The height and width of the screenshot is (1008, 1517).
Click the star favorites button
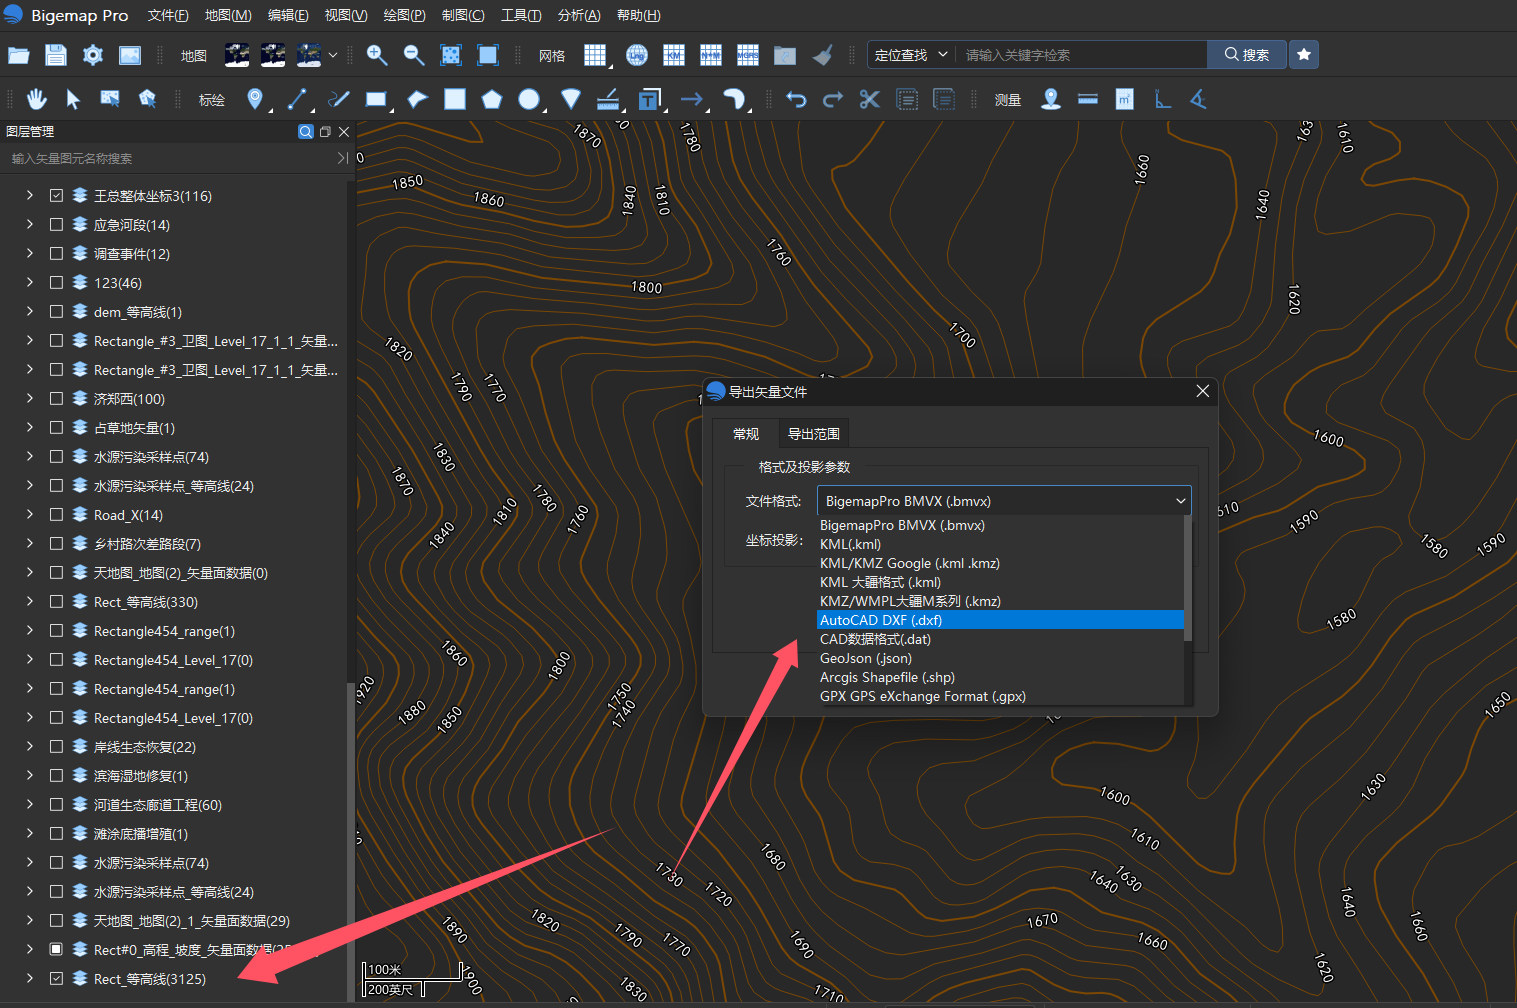(1304, 55)
